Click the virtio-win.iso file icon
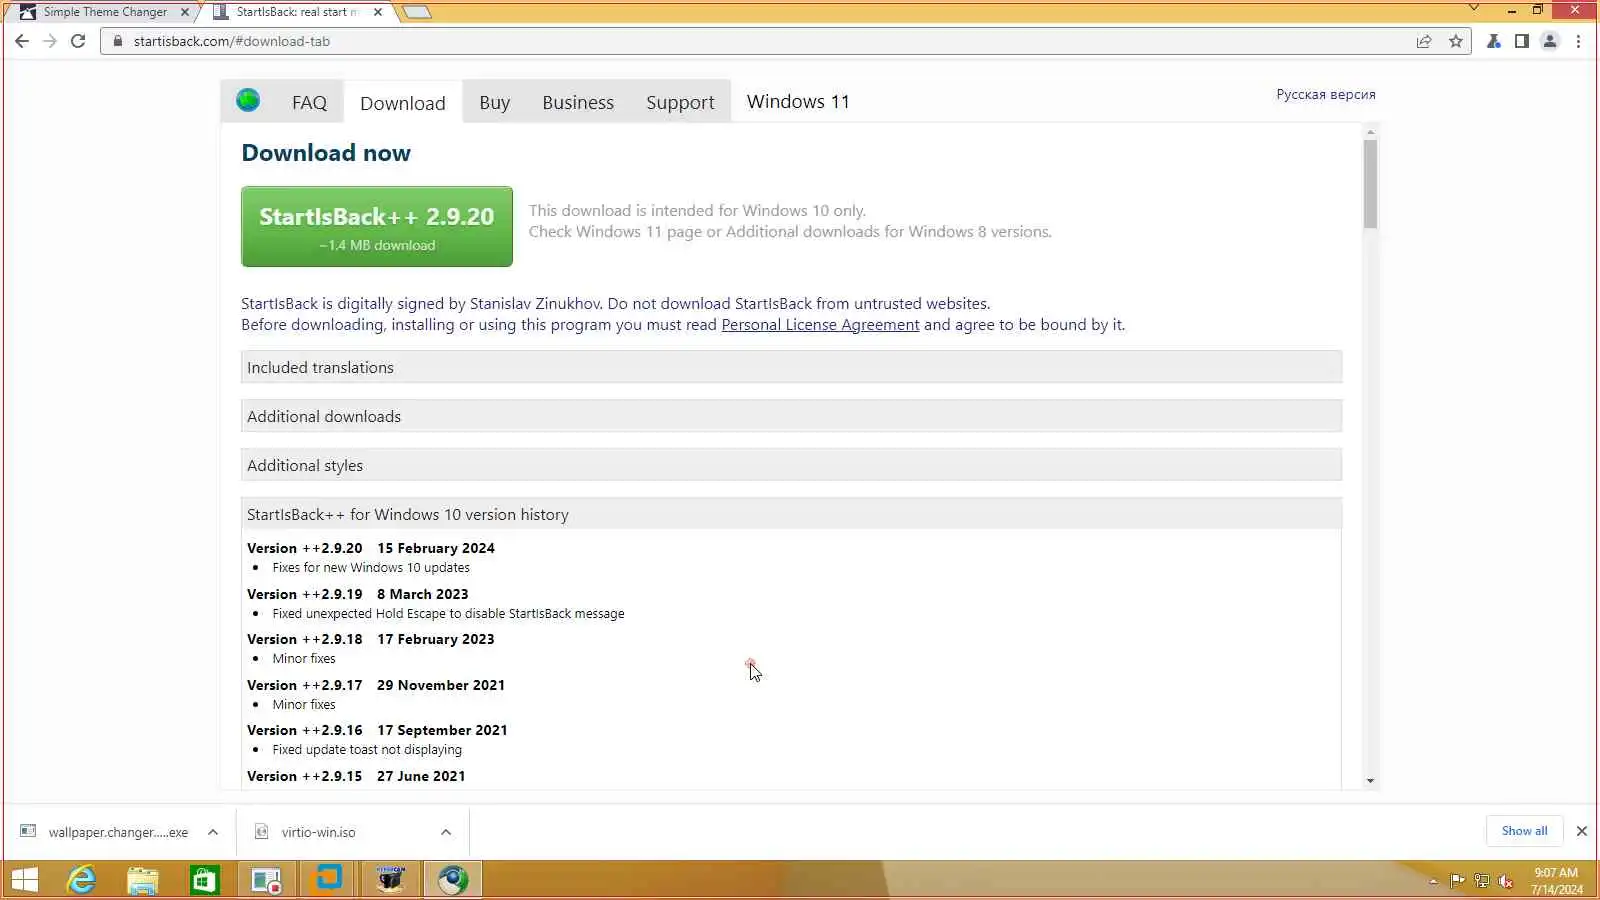The image size is (1600, 900). [261, 831]
